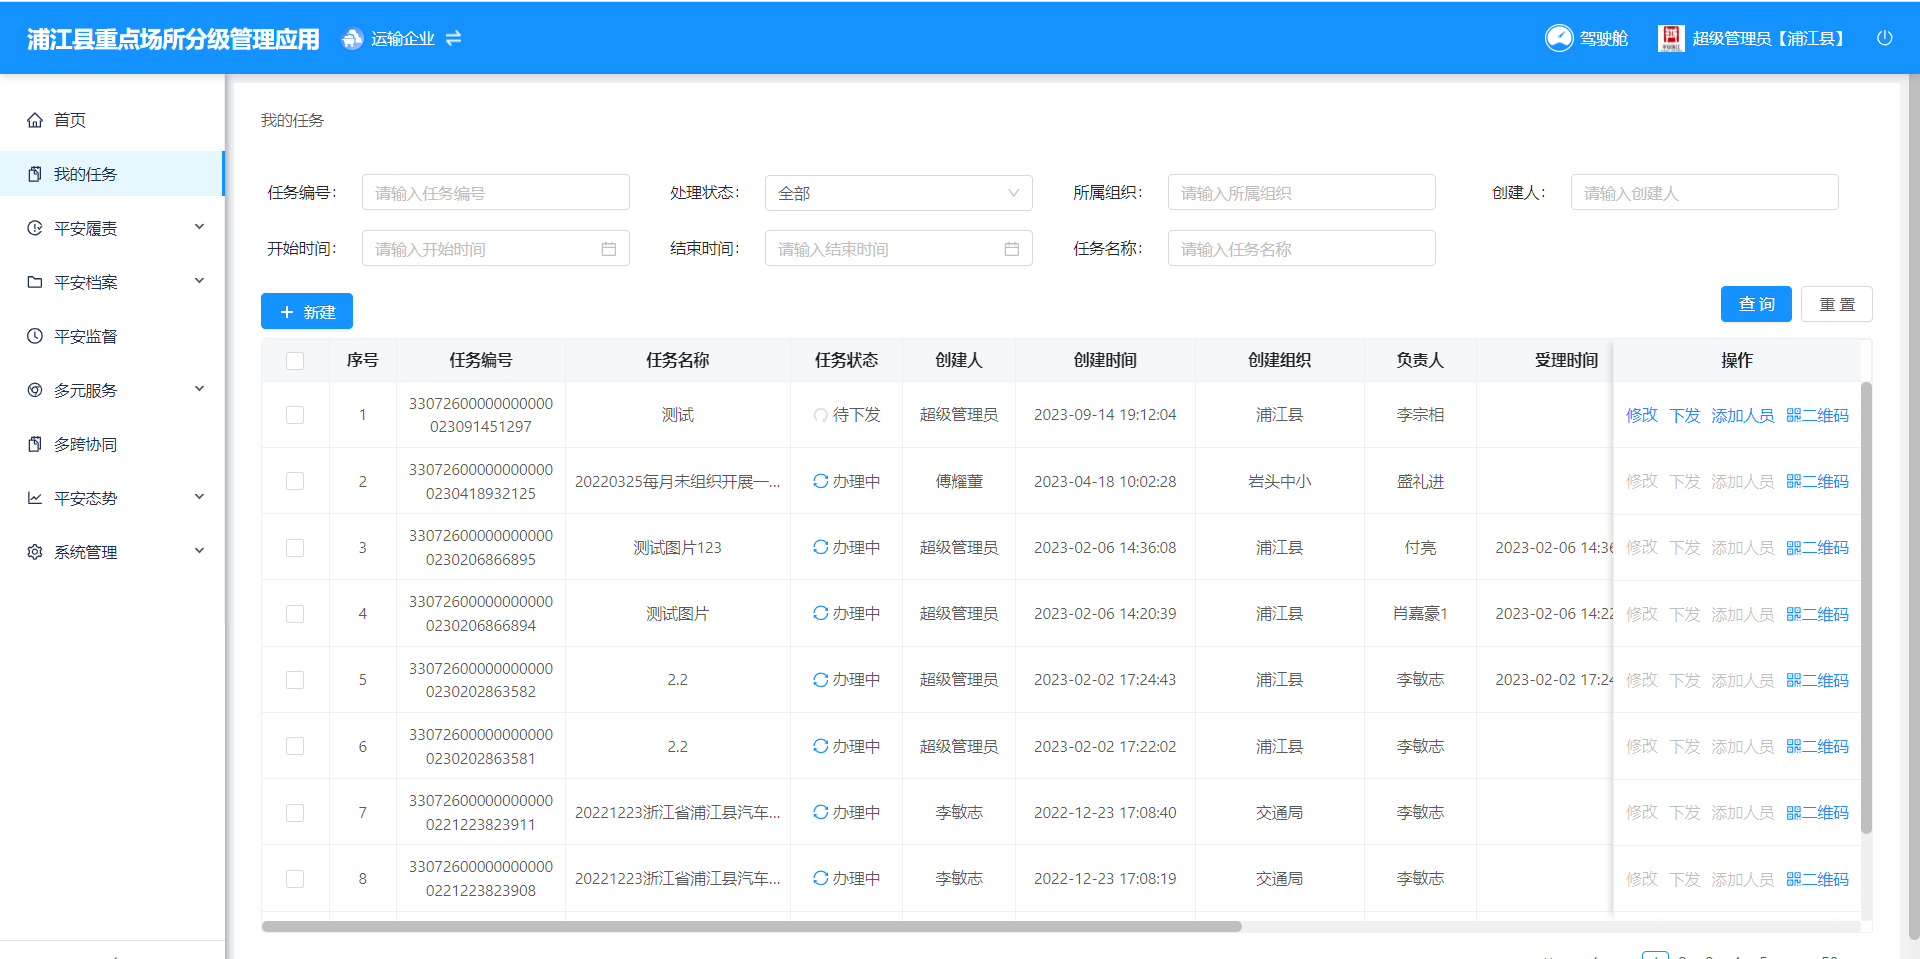Click the 多跨协同 sidebar icon
This screenshot has width=1920, height=959.
click(35, 444)
